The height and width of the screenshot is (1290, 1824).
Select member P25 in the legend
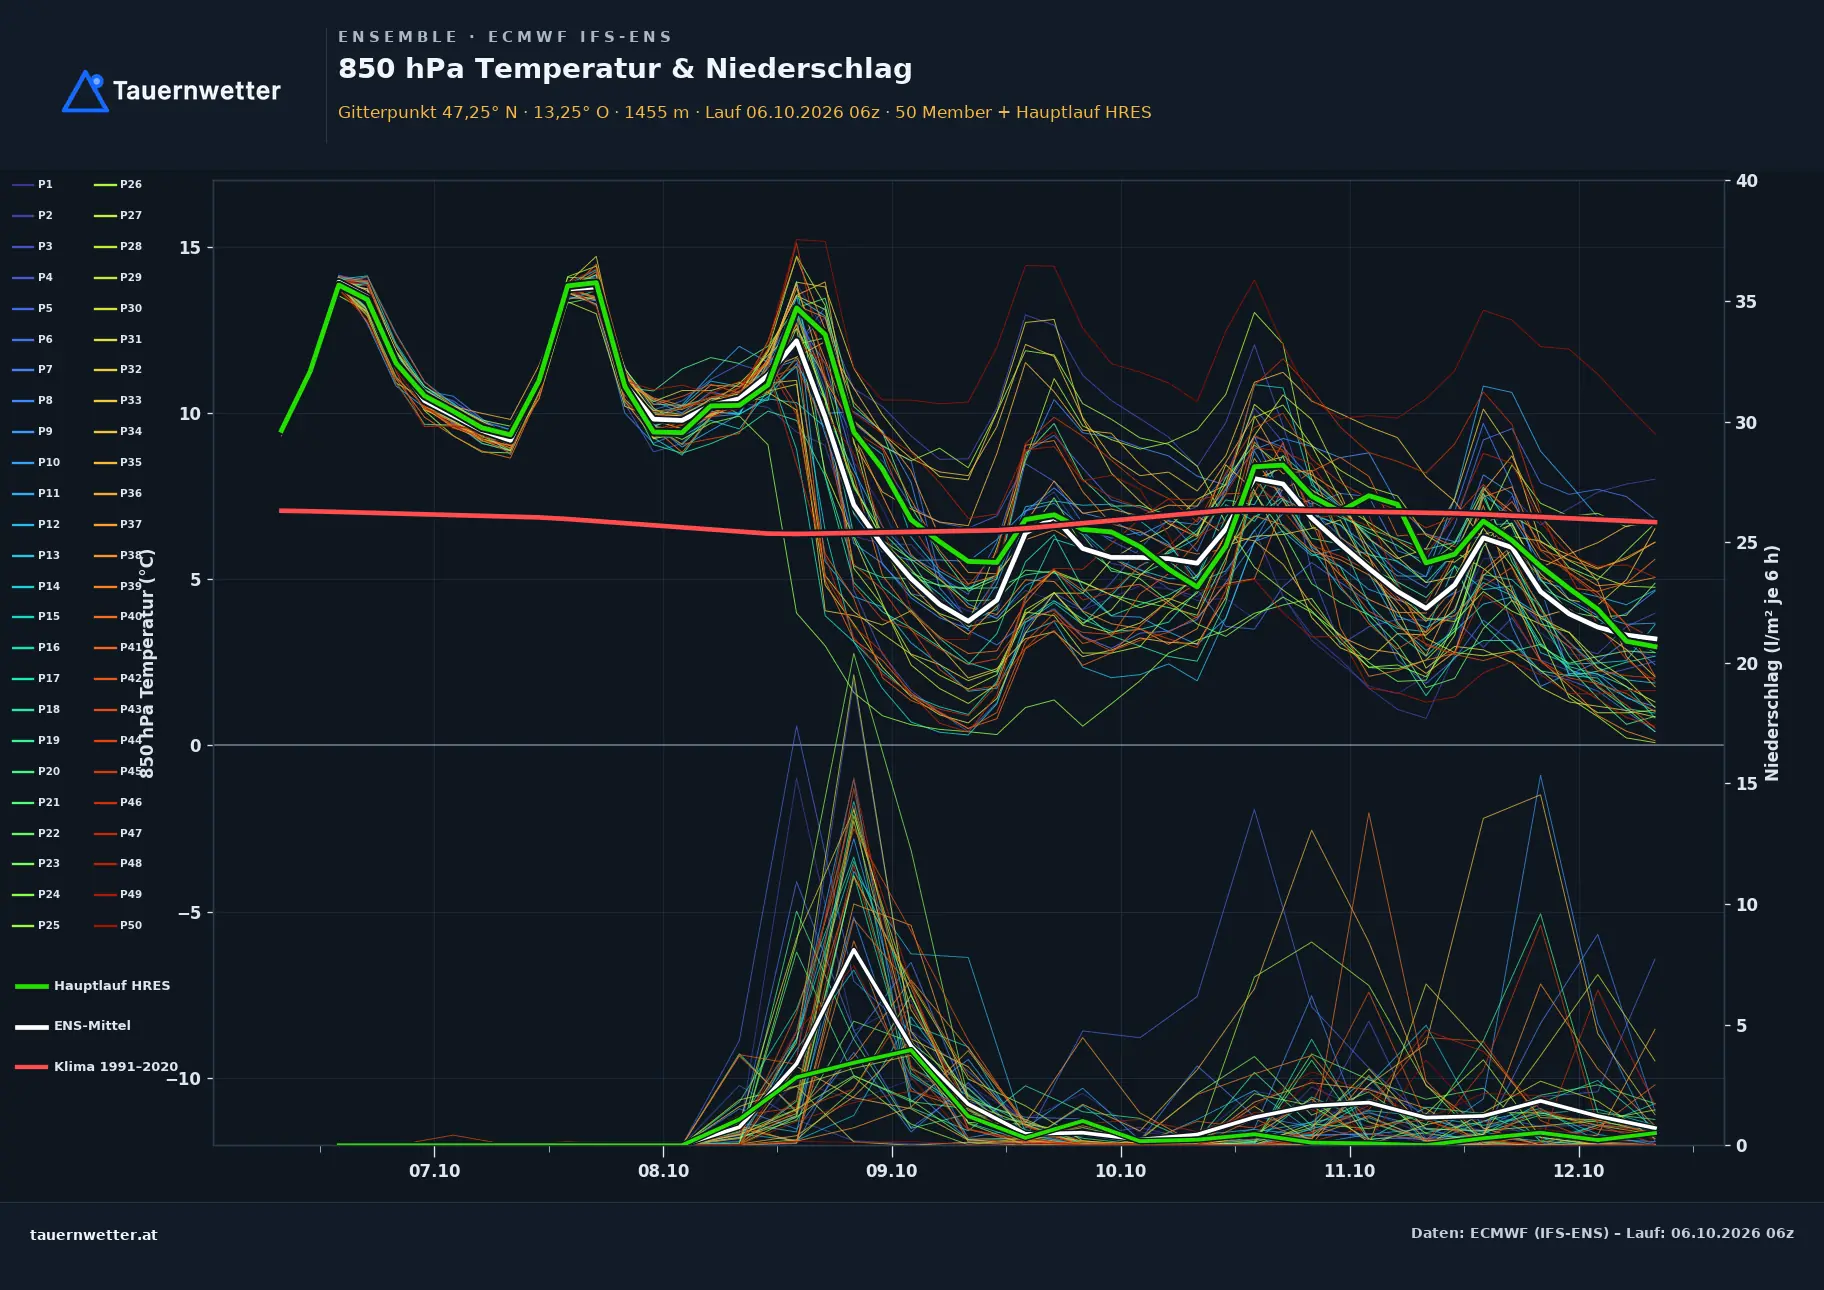click(x=36, y=926)
